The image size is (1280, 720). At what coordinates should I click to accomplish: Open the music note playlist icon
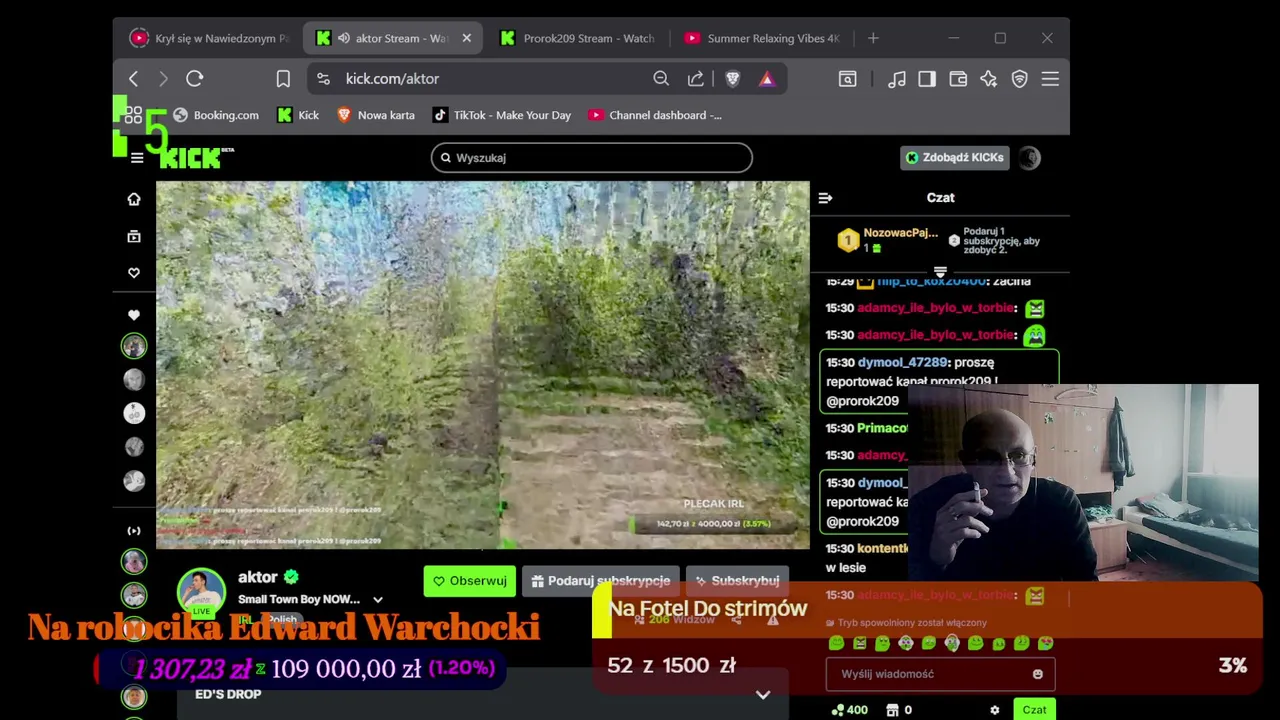click(x=897, y=78)
